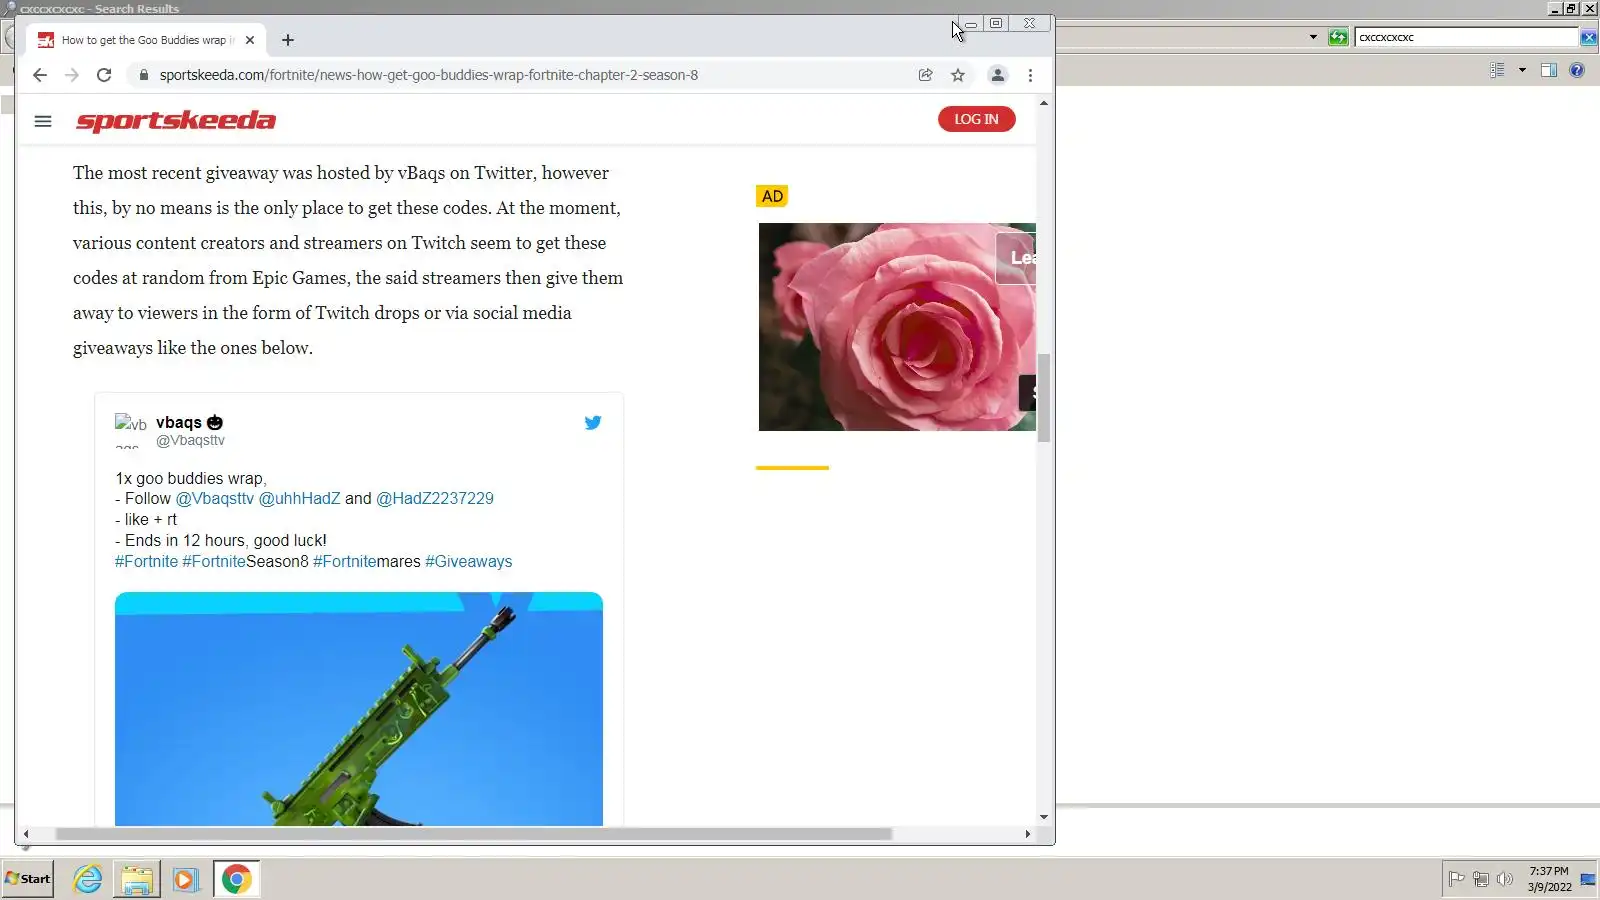Click the LOG IN button
Screen dimensions: 1600x900
(976, 119)
